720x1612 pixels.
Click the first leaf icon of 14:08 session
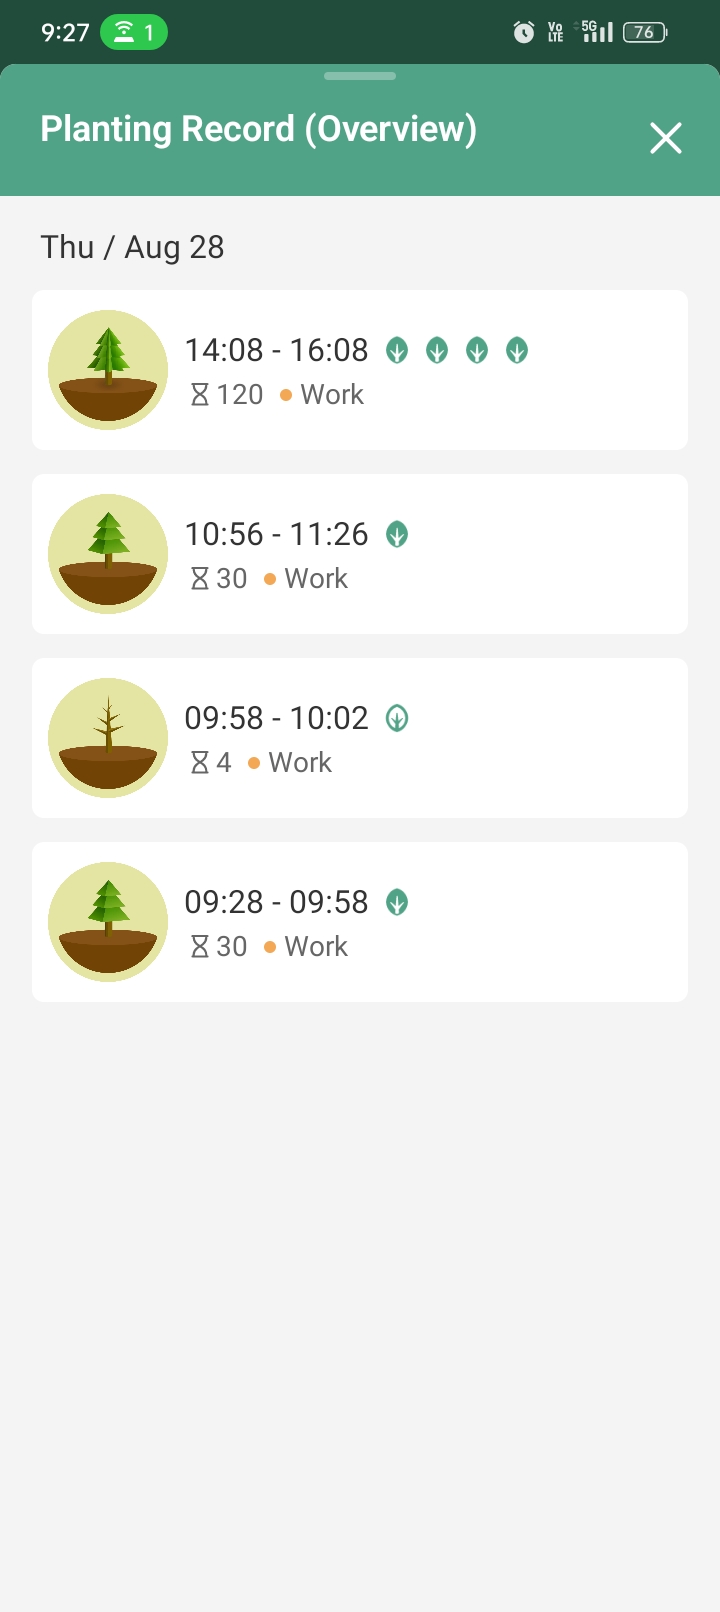(397, 351)
